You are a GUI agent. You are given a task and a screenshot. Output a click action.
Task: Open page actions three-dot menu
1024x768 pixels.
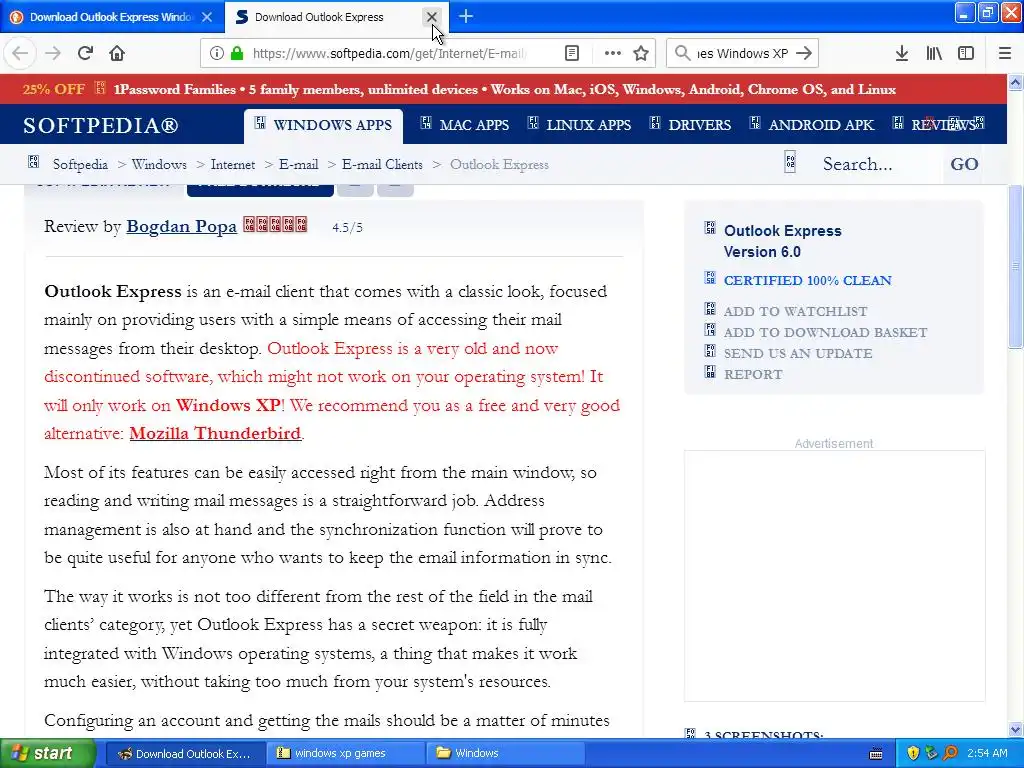coord(612,53)
